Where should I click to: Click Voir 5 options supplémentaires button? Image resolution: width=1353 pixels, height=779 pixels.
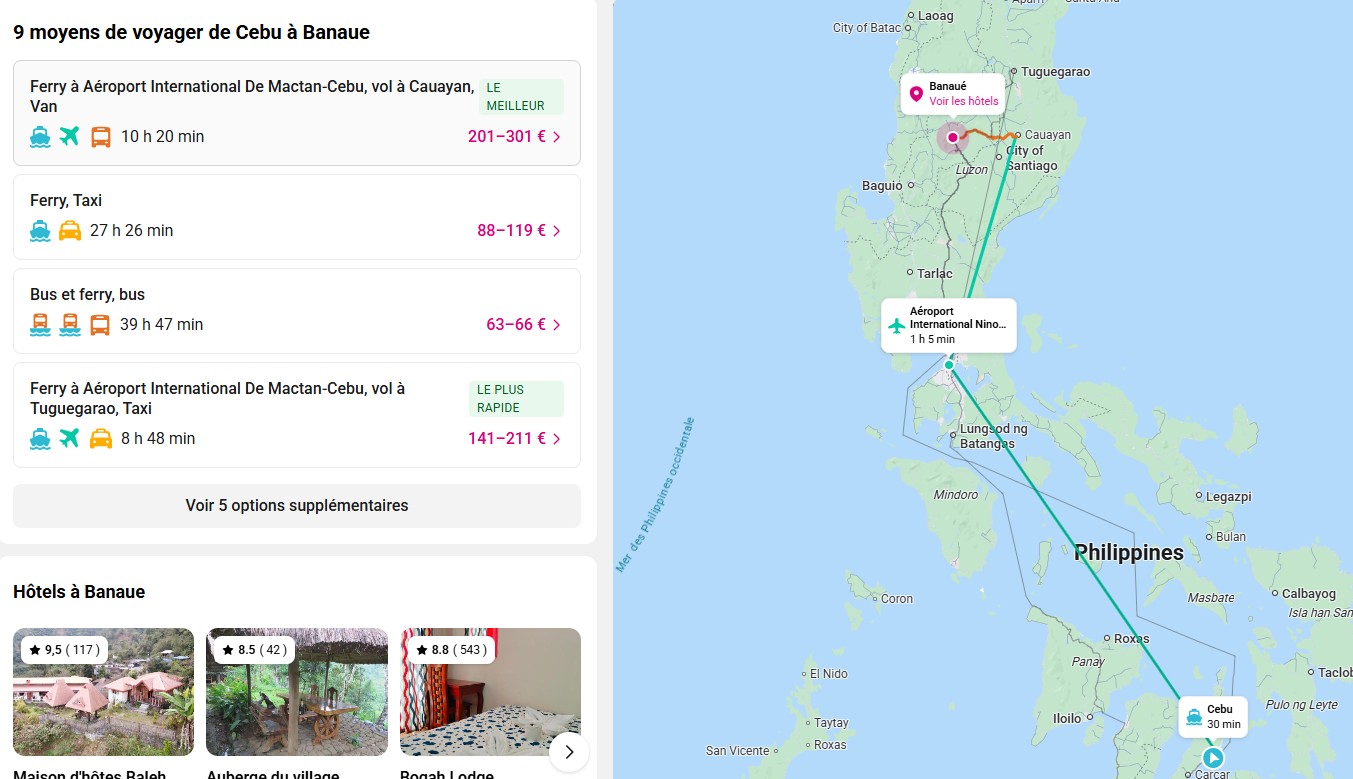pos(297,506)
